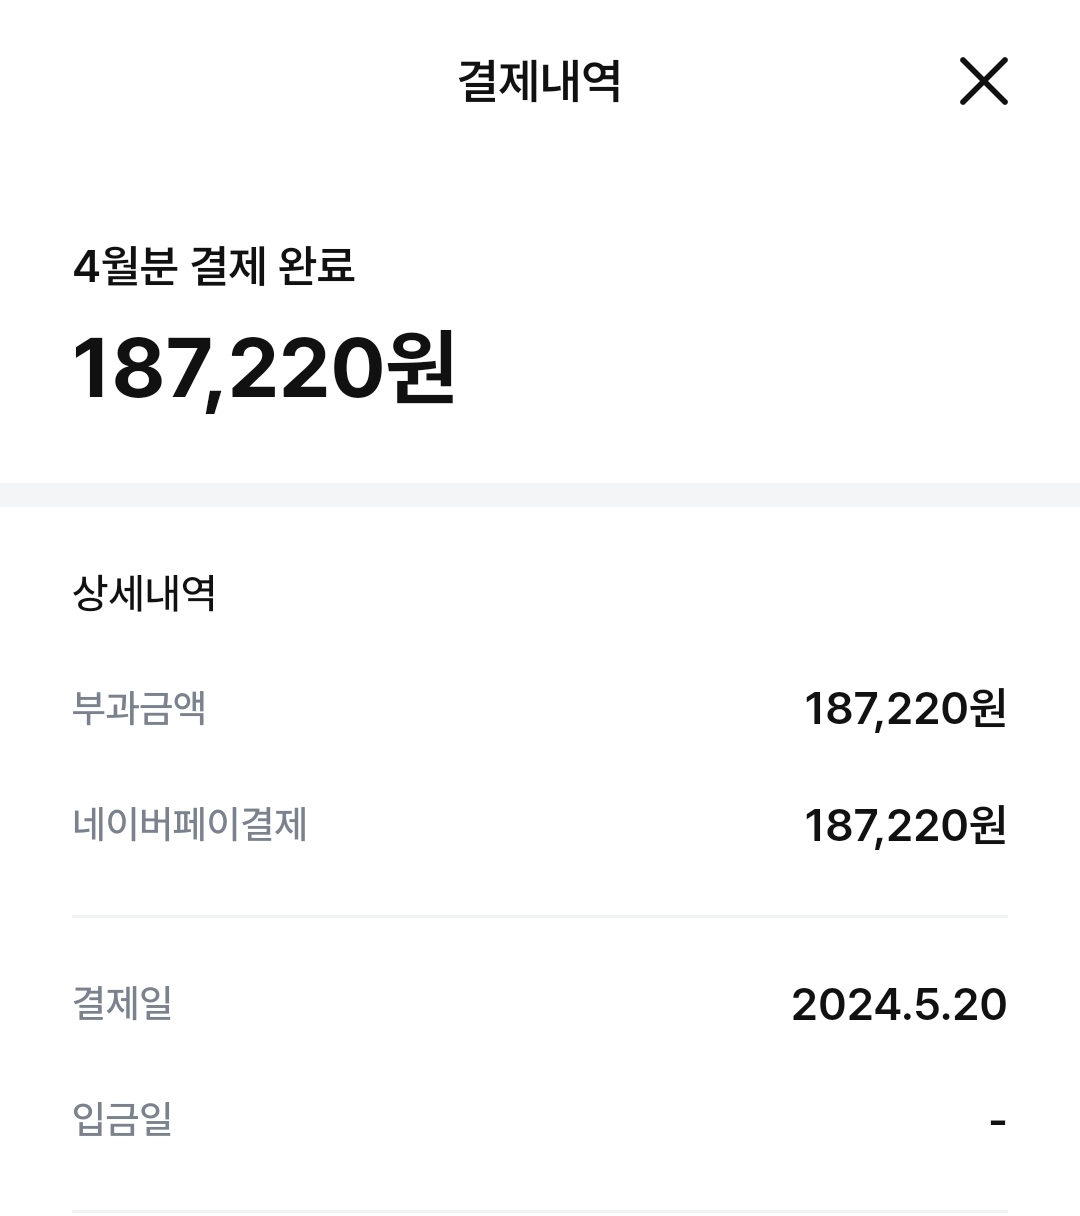The height and width of the screenshot is (1216, 1080).
Task: Select the payment date 2024.5.20
Action: pyautogui.click(x=898, y=1004)
